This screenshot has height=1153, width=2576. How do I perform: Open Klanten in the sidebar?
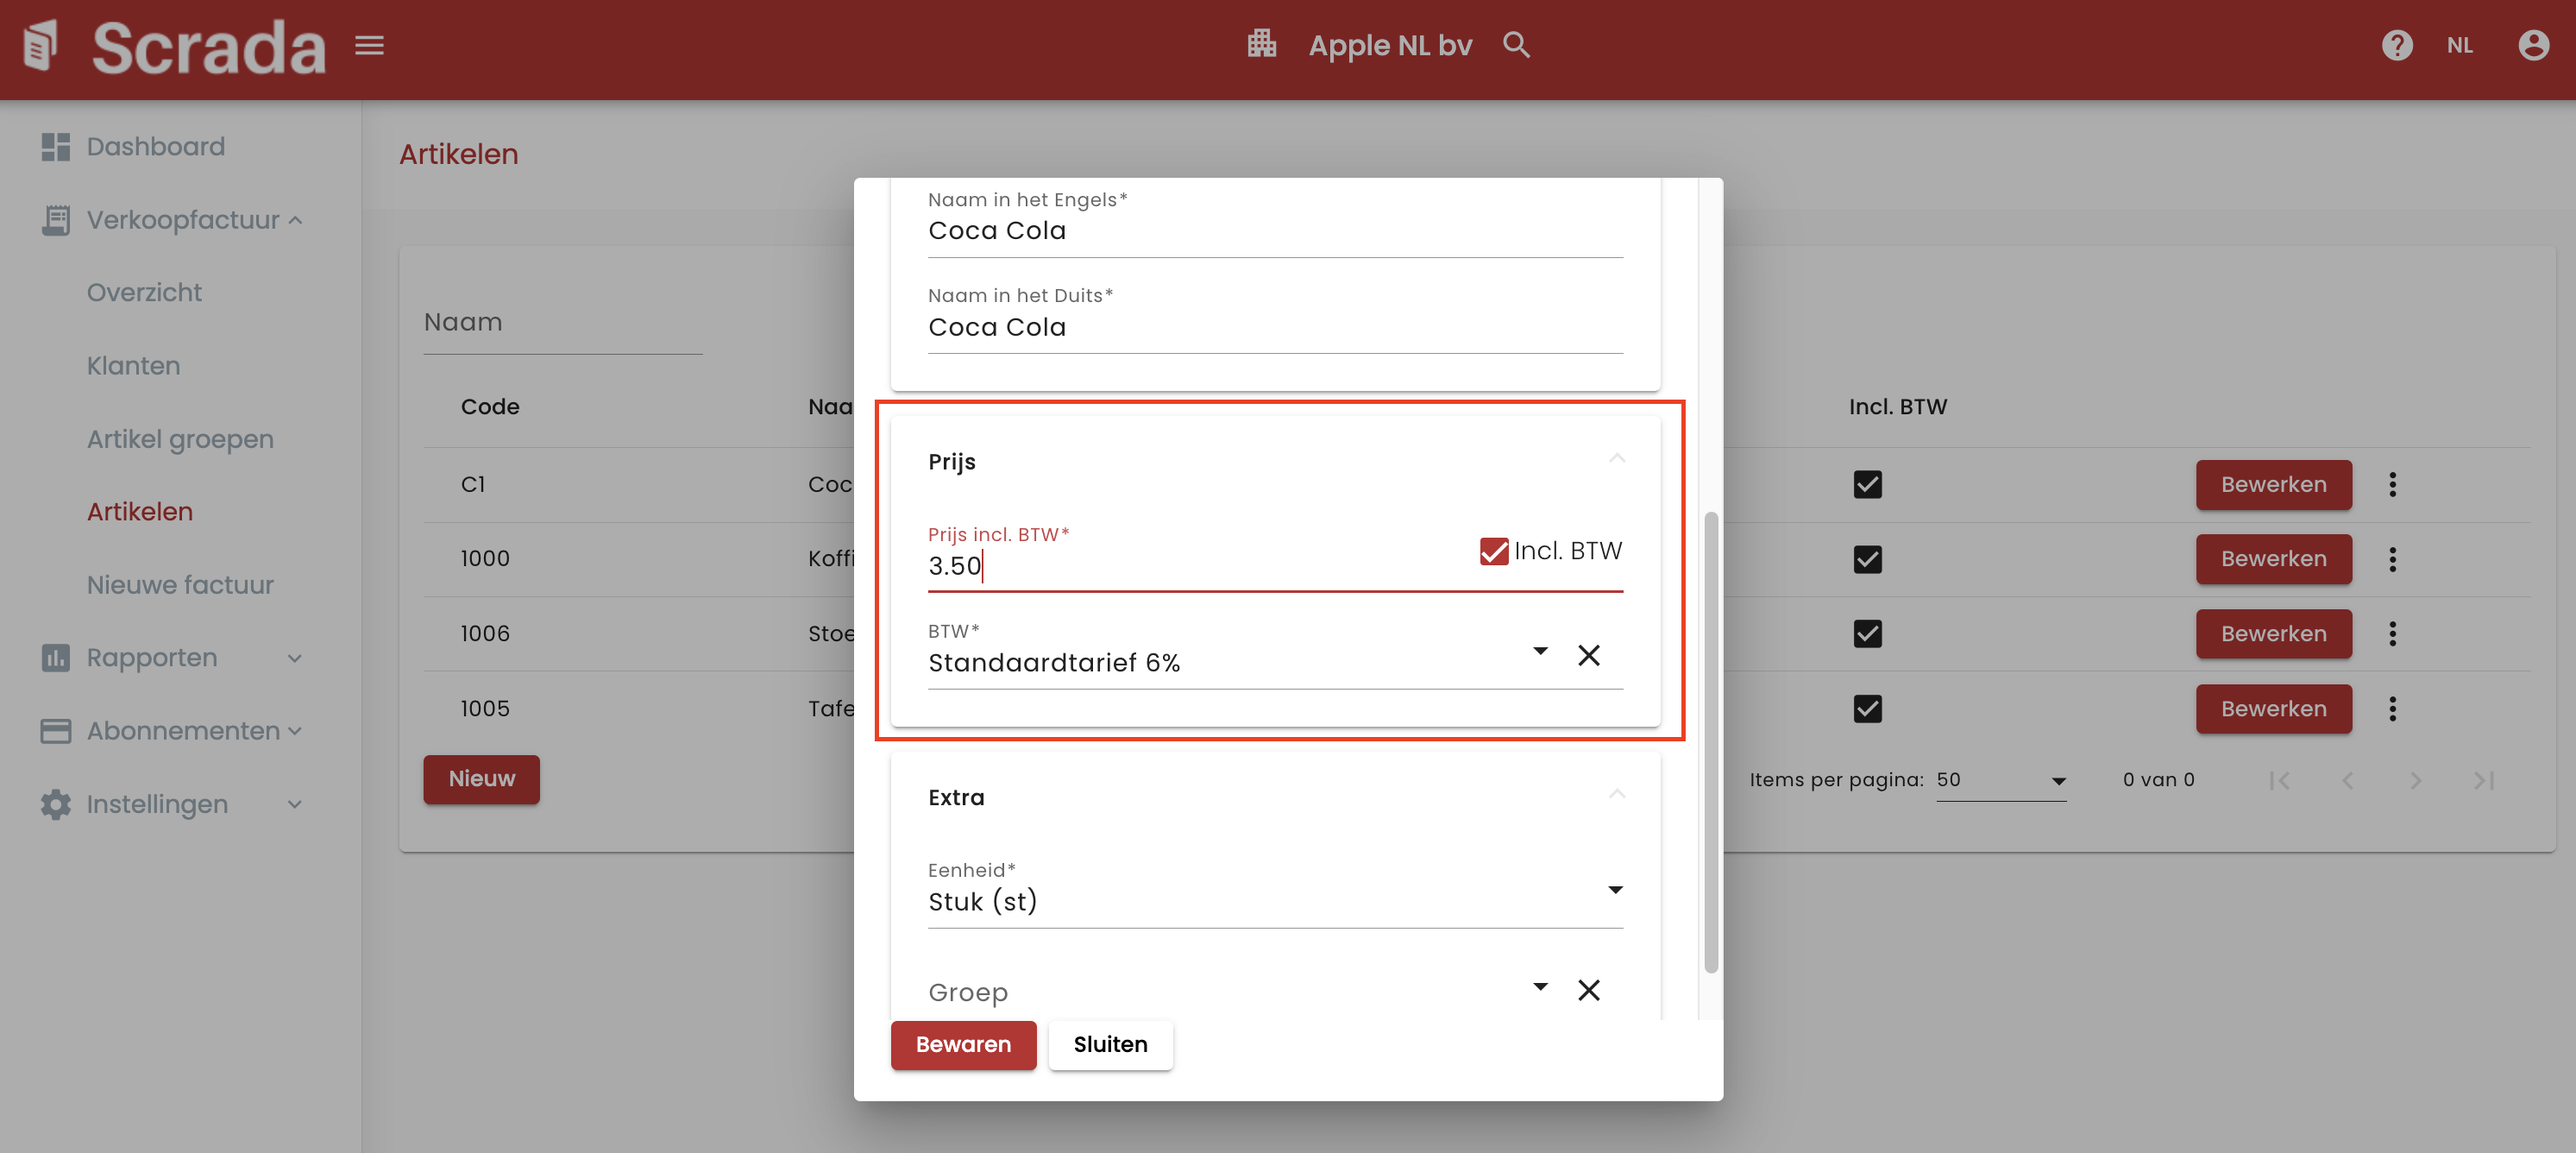[x=133, y=366]
